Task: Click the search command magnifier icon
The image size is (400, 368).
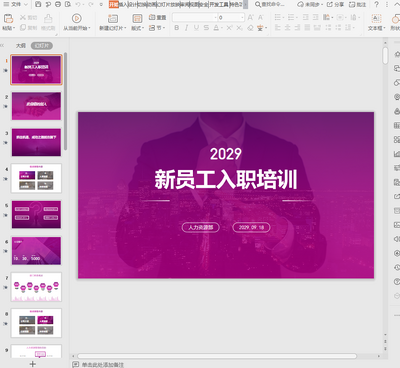Action: [258, 4]
